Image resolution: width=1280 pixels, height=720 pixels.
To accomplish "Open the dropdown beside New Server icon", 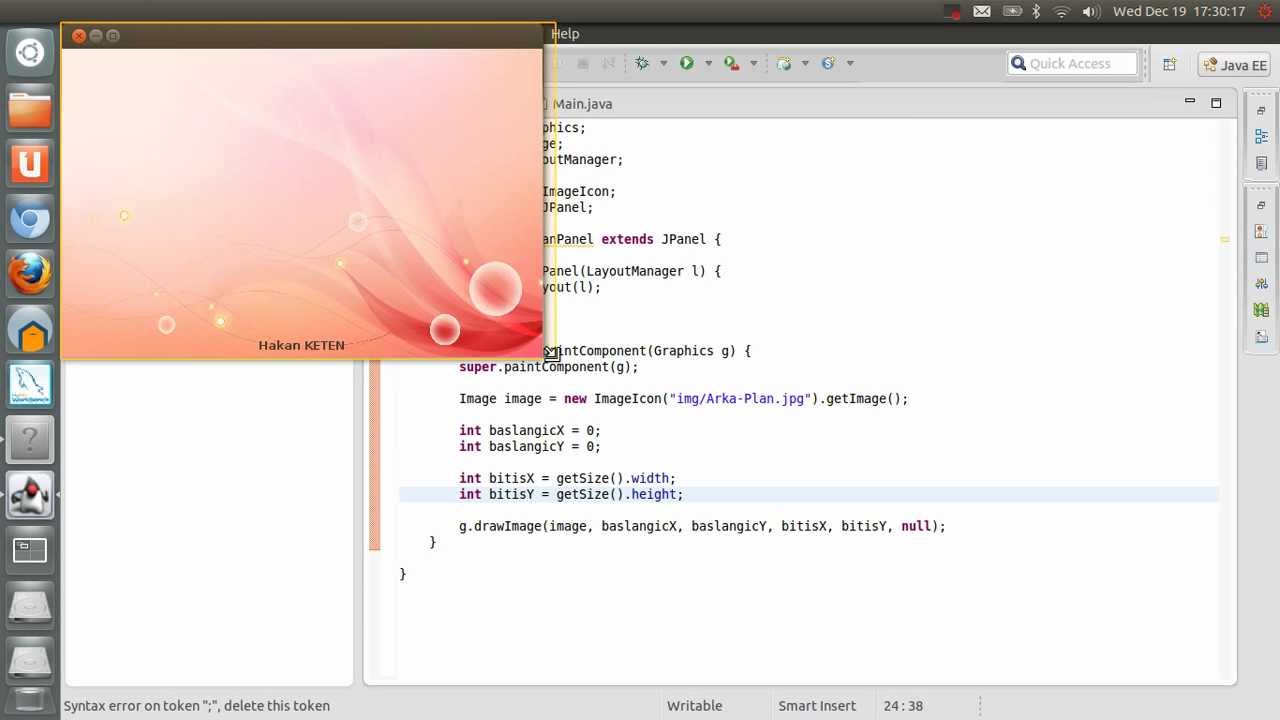I will point(805,63).
